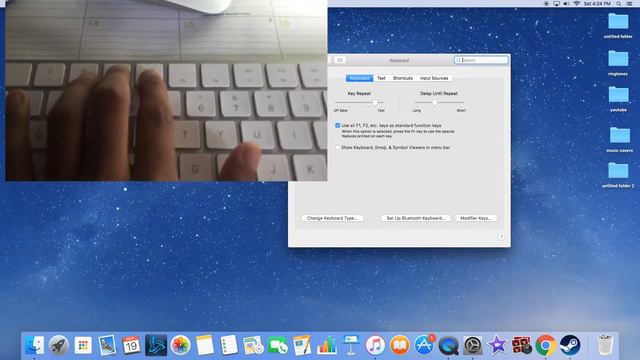640x360 pixels.
Task: Click Modifier Keys button
Action: pyautogui.click(x=476, y=218)
